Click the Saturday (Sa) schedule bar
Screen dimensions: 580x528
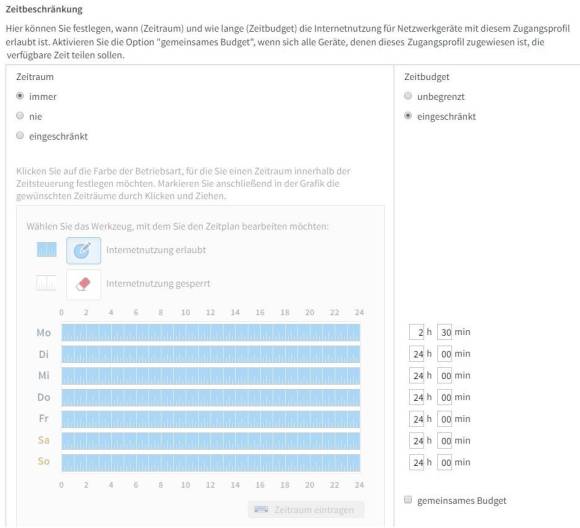[x=210, y=441]
